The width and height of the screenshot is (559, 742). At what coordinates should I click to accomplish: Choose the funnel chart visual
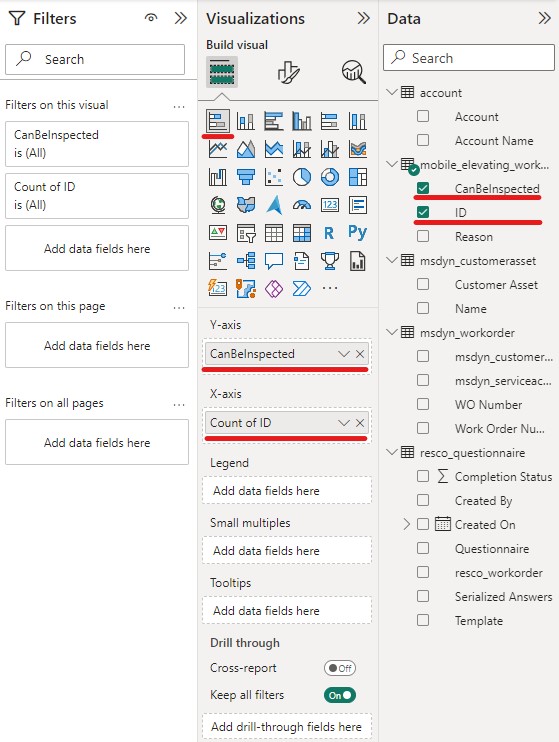(x=246, y=177)
